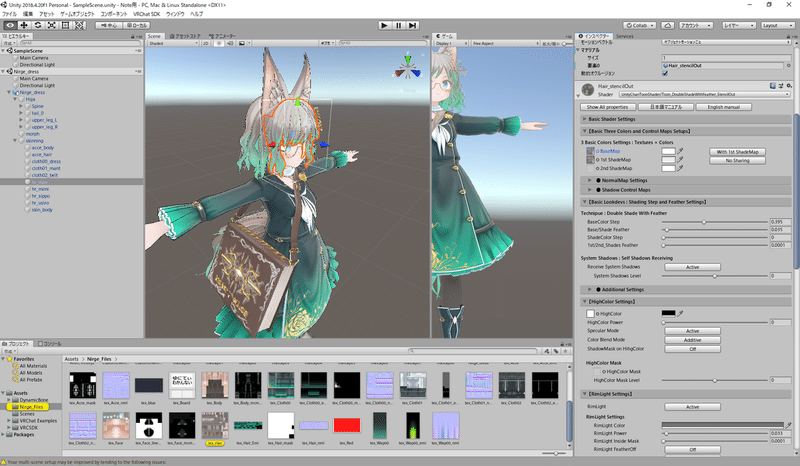Toggle 2D mode in Scene view
The height and width of the screenshot is (466, 800).
[x=206, y=43]
